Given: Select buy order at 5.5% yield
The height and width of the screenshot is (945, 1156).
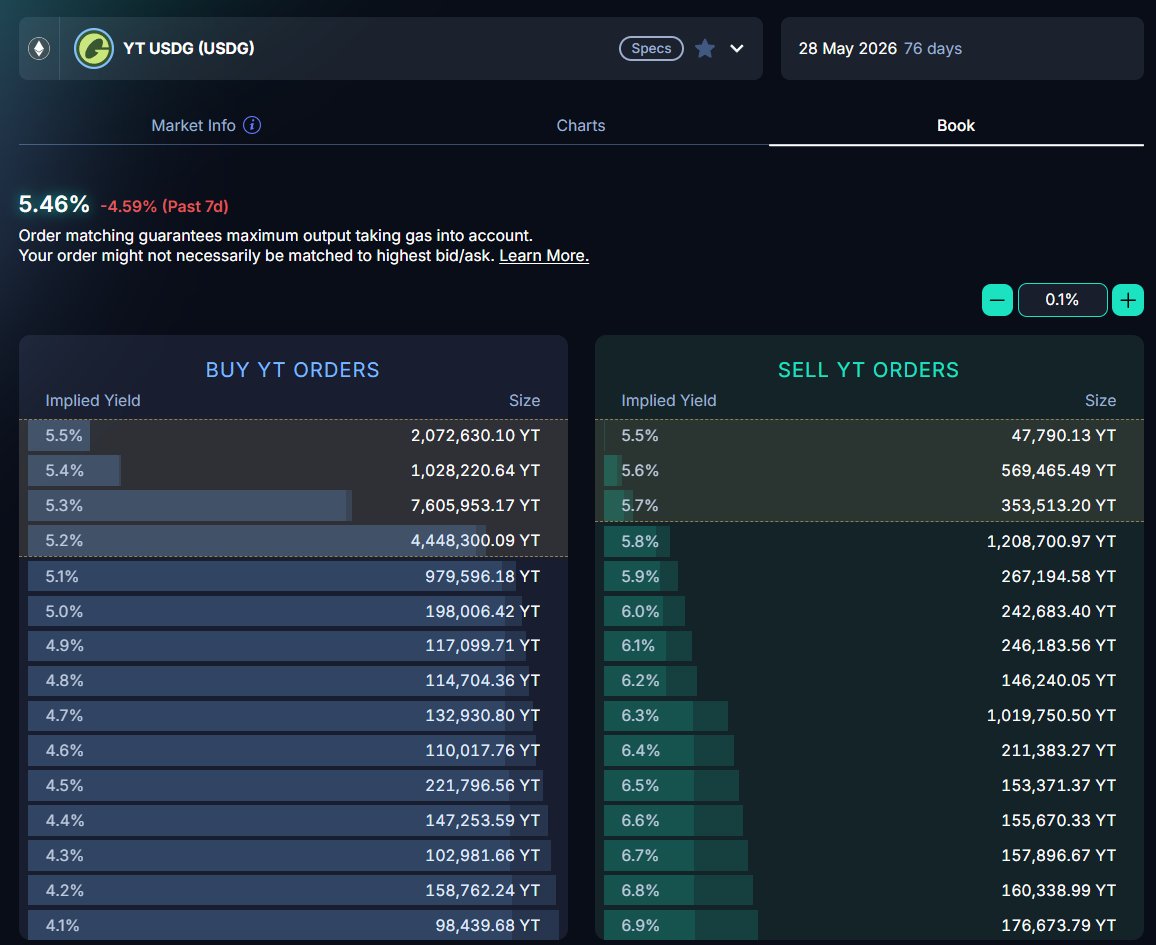Looking at the screenshot, I should tap(293, 436).
